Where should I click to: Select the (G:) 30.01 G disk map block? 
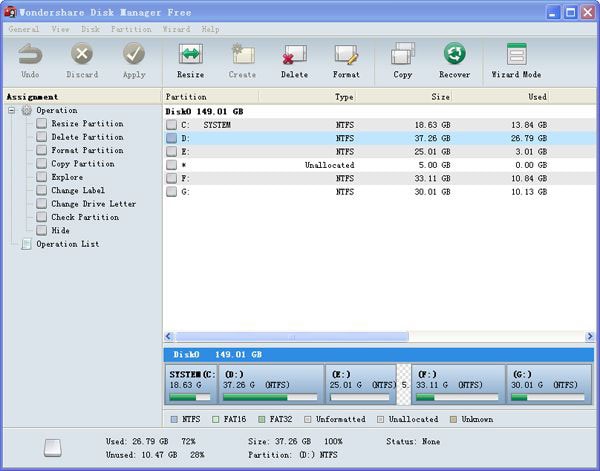coord(549,384)
